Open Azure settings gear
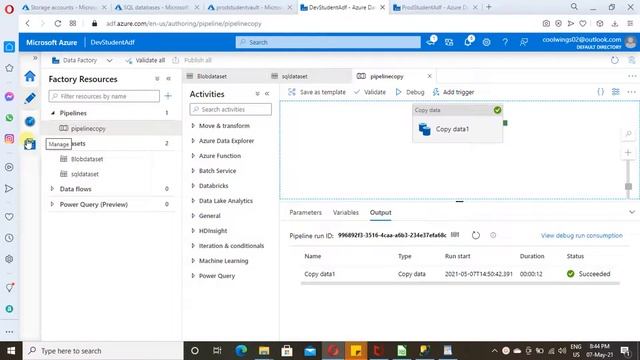This screenshot has width=640, height=360. (486, 42)
